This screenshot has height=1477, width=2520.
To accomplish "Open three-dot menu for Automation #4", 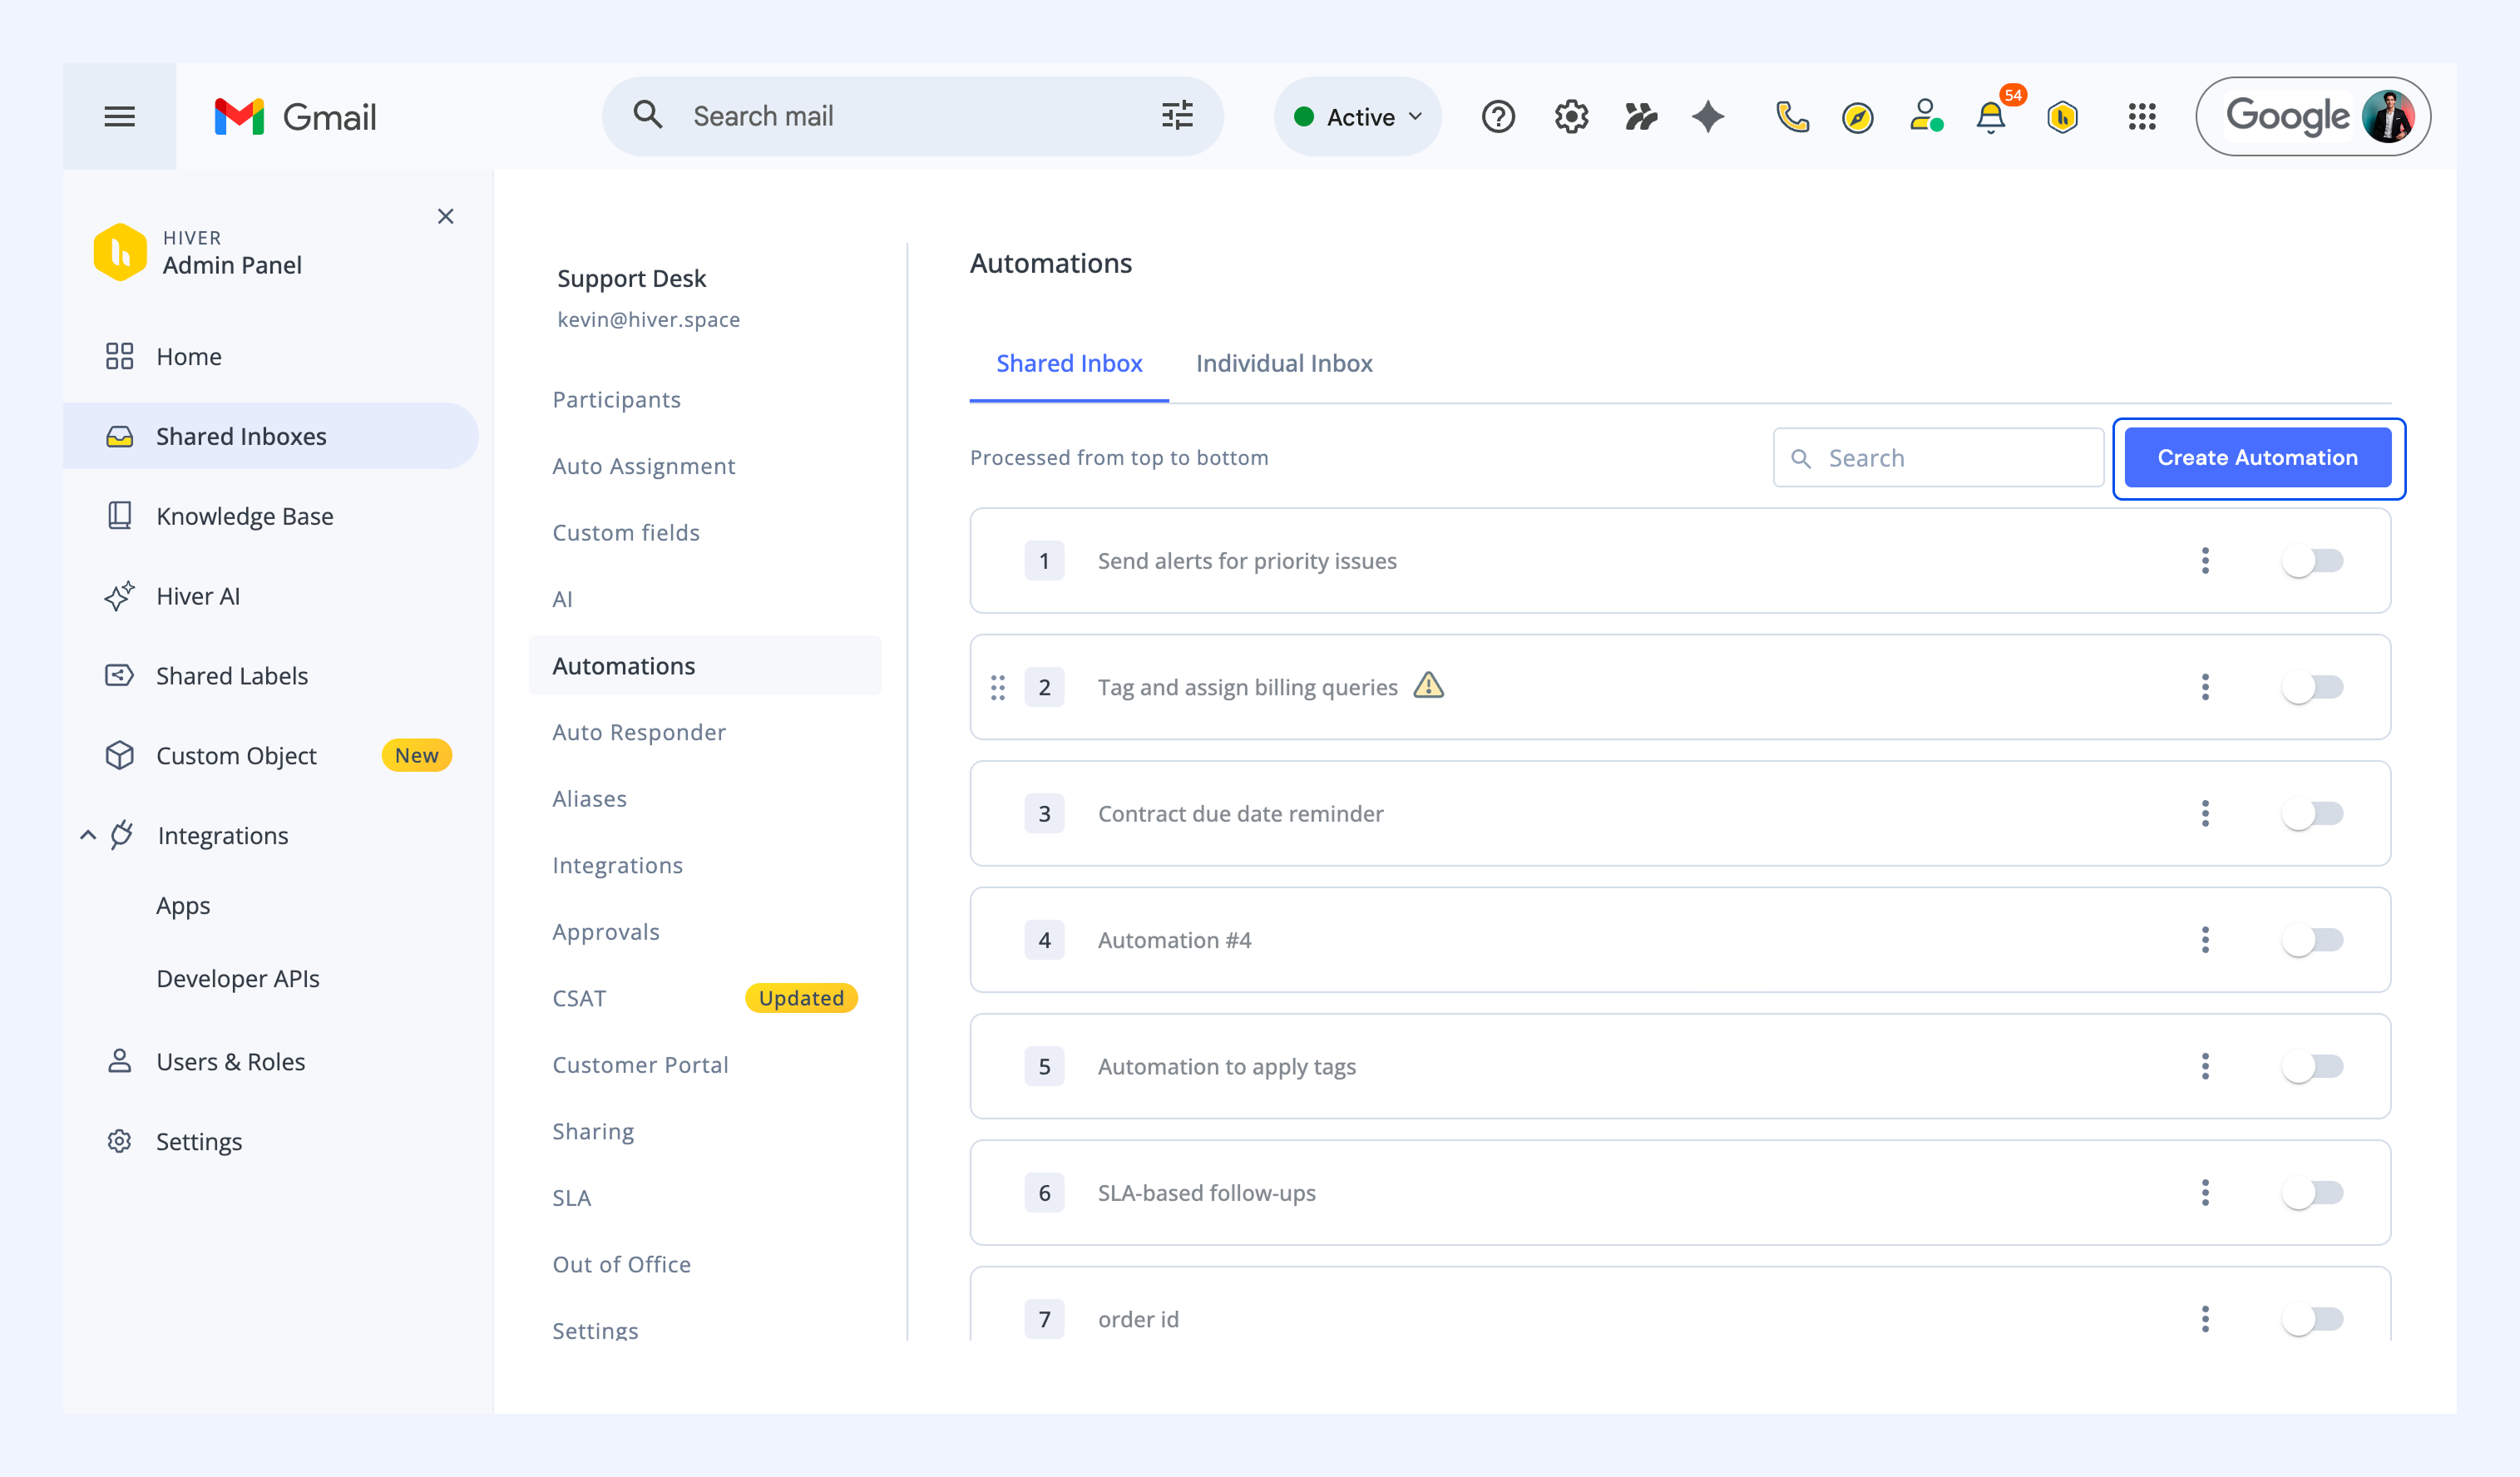I will 2205,940.
